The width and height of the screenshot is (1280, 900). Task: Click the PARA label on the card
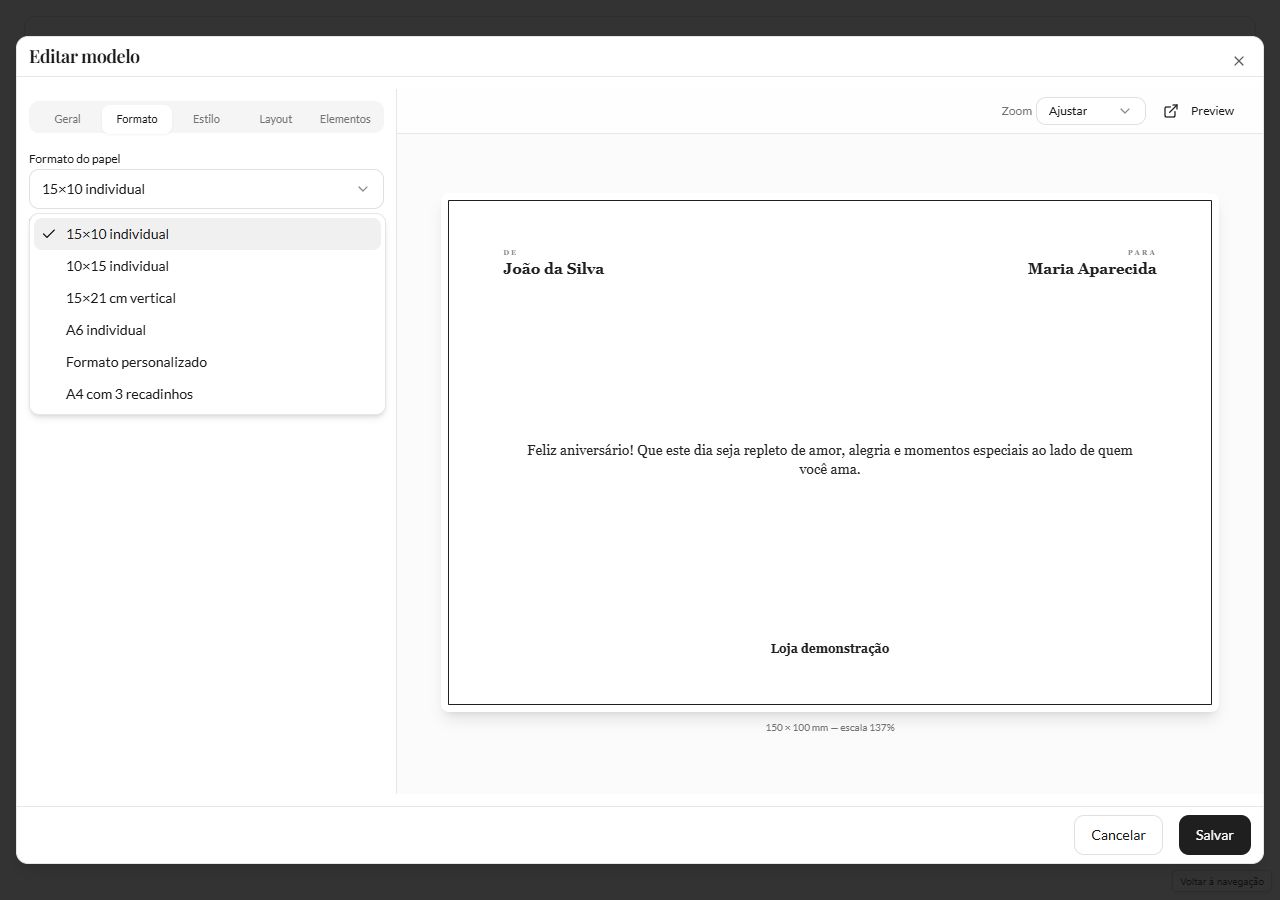(x=1142, y=253)
